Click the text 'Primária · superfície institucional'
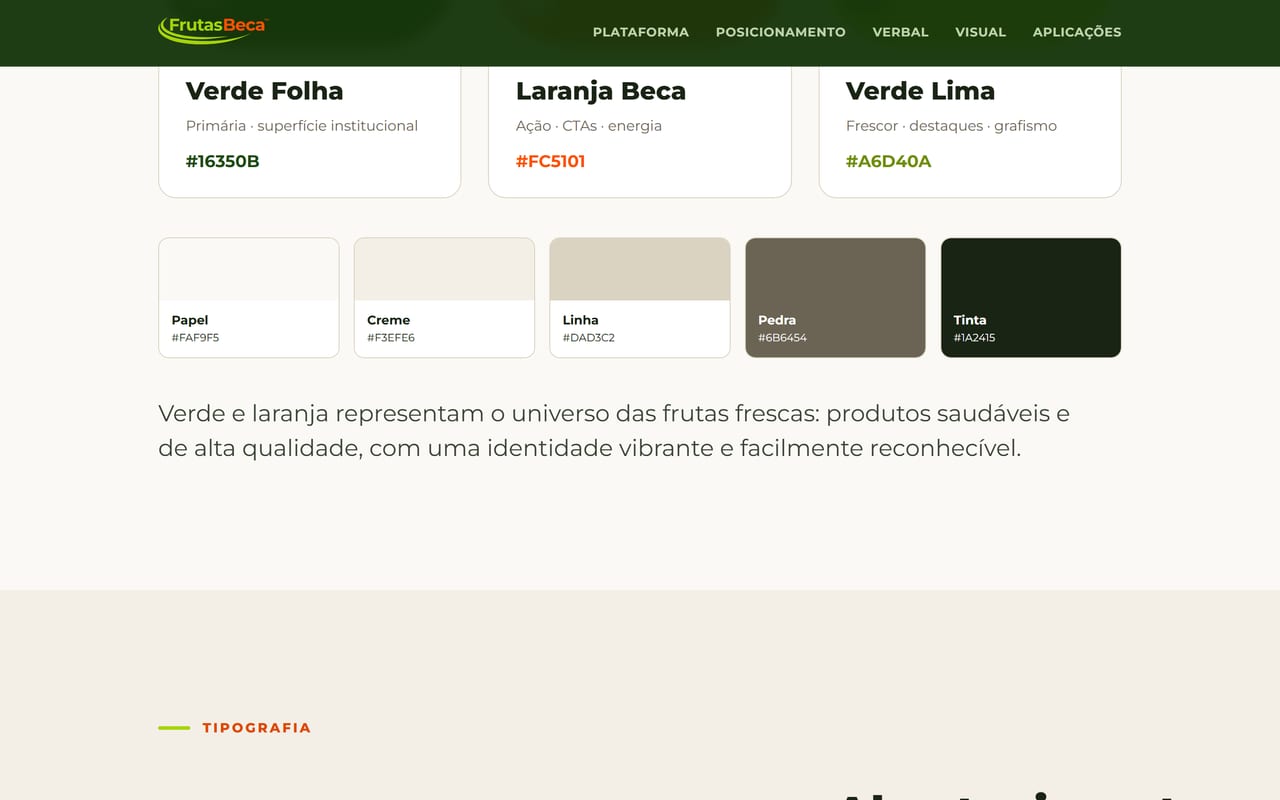Screen dimensions: 1280x800 coord(302,126)
